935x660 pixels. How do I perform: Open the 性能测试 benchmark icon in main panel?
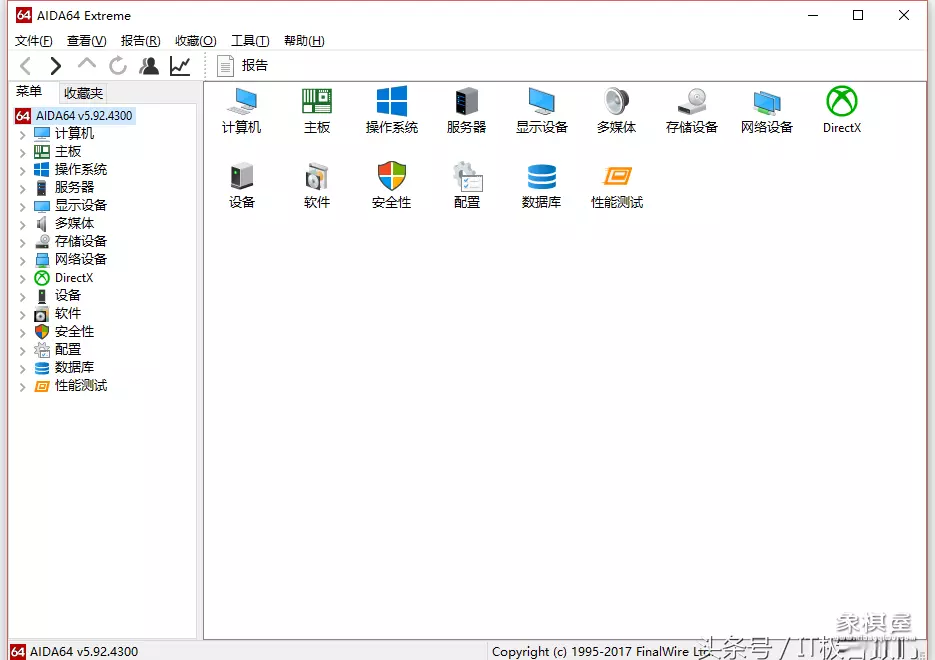point(617,185)
